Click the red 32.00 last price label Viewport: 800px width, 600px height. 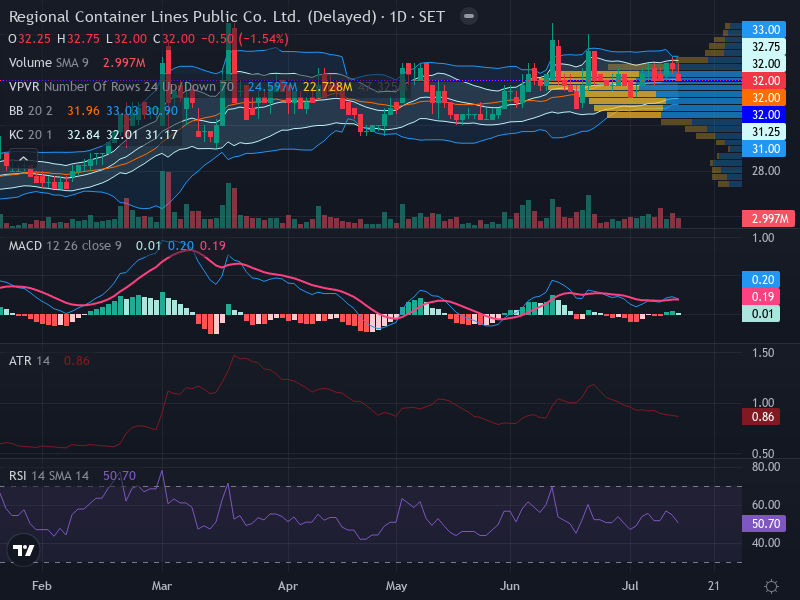click(764, 81)
